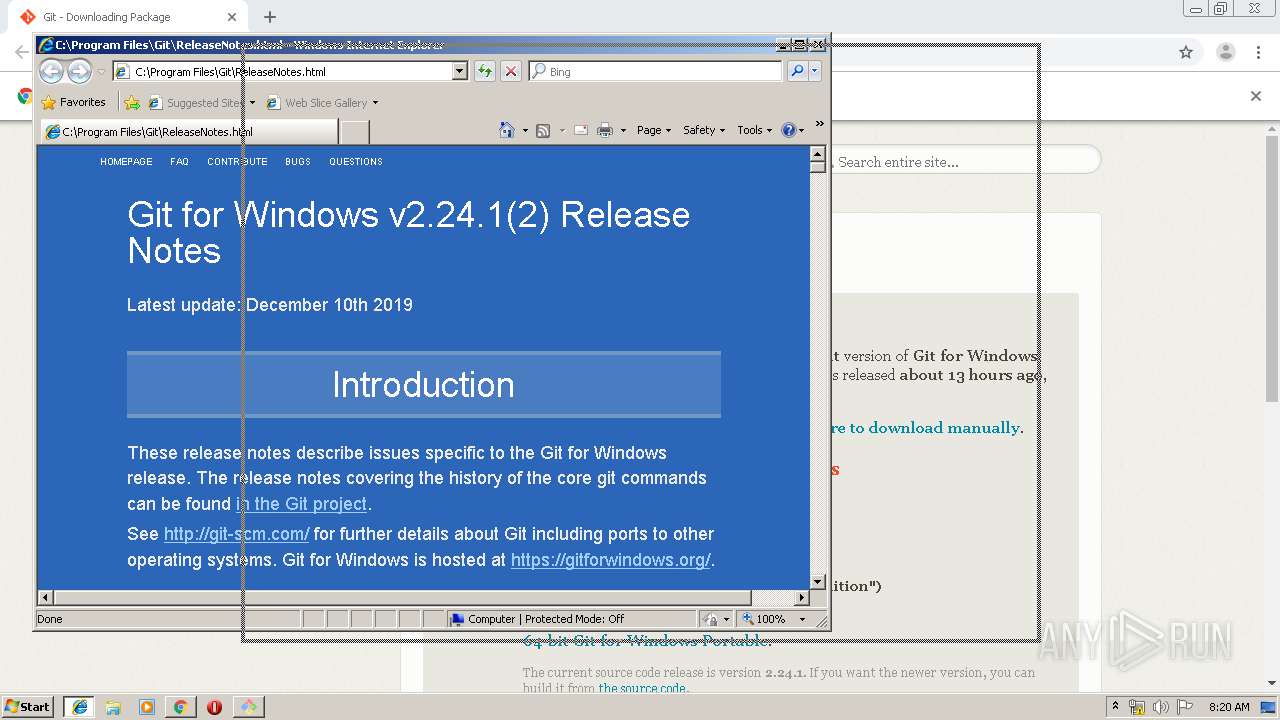Click the IE Back arrow button

point(51,71)
